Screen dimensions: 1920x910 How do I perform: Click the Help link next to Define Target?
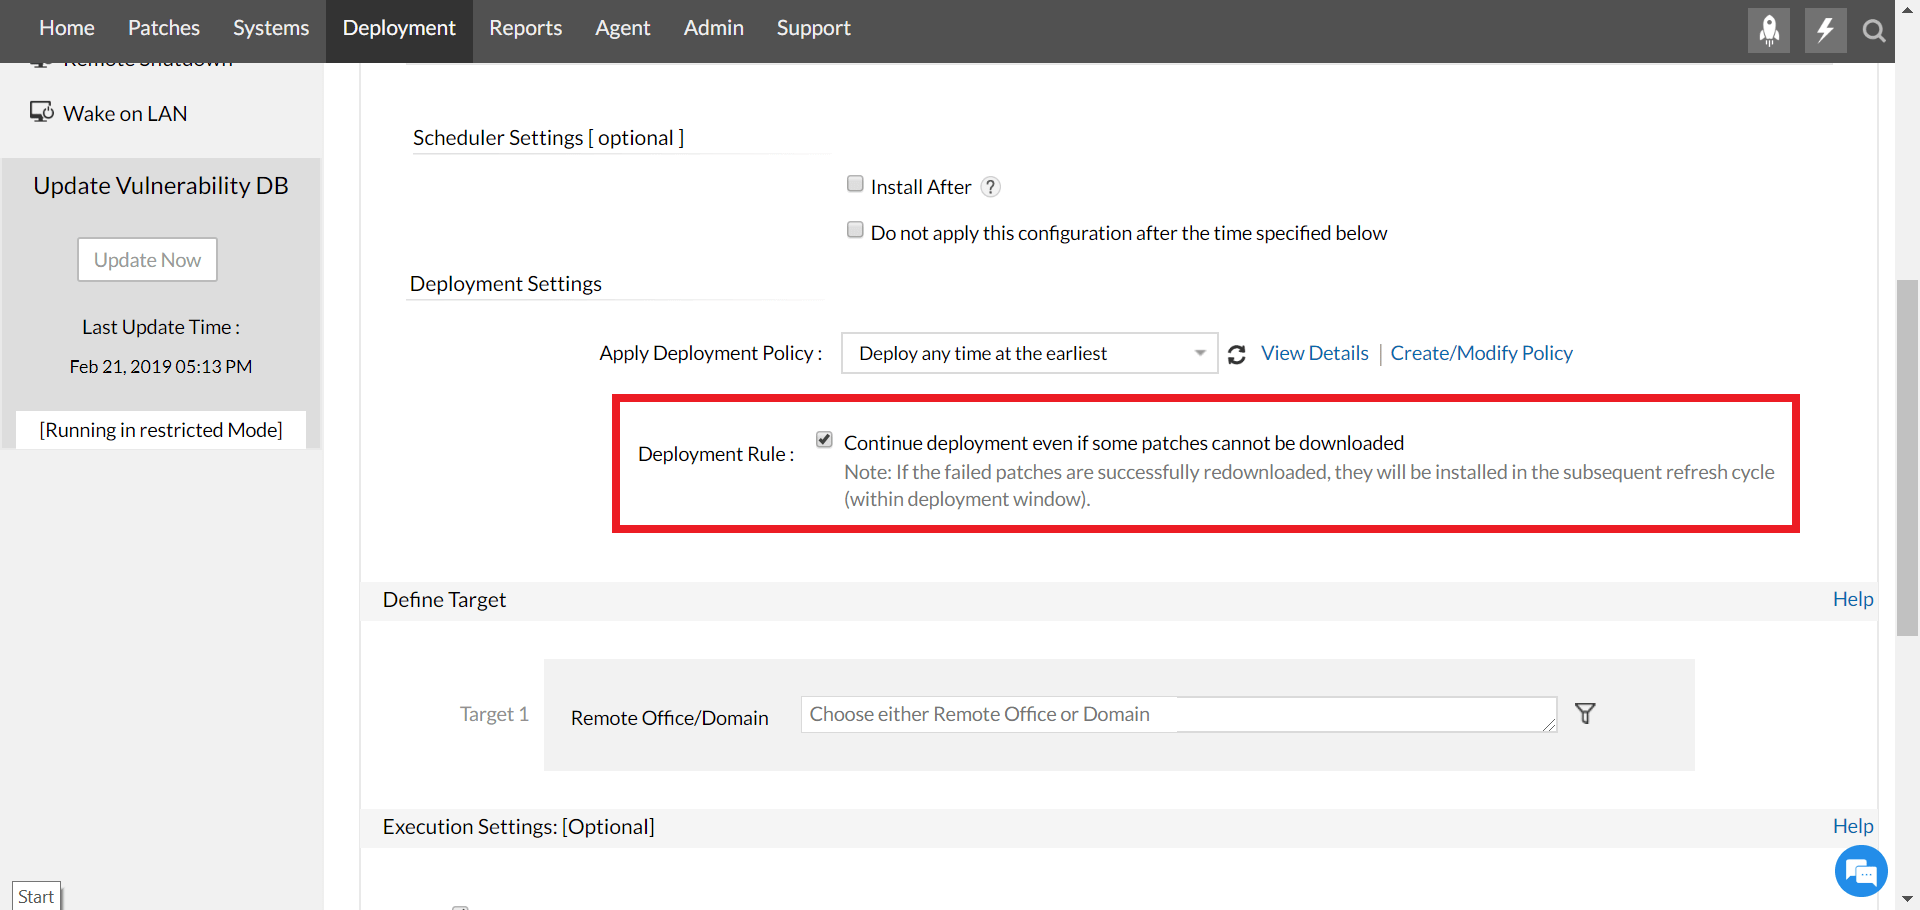(1851, 599)
